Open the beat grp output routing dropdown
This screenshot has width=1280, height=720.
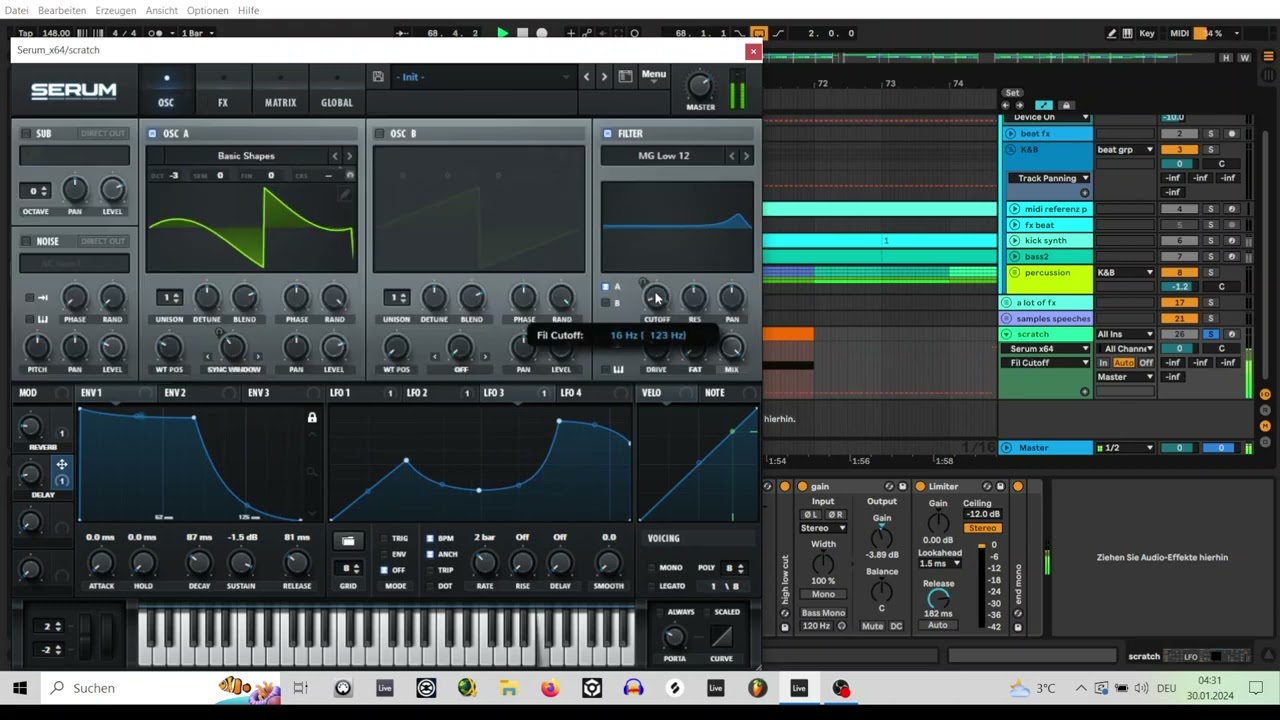tap(1125, 150)
